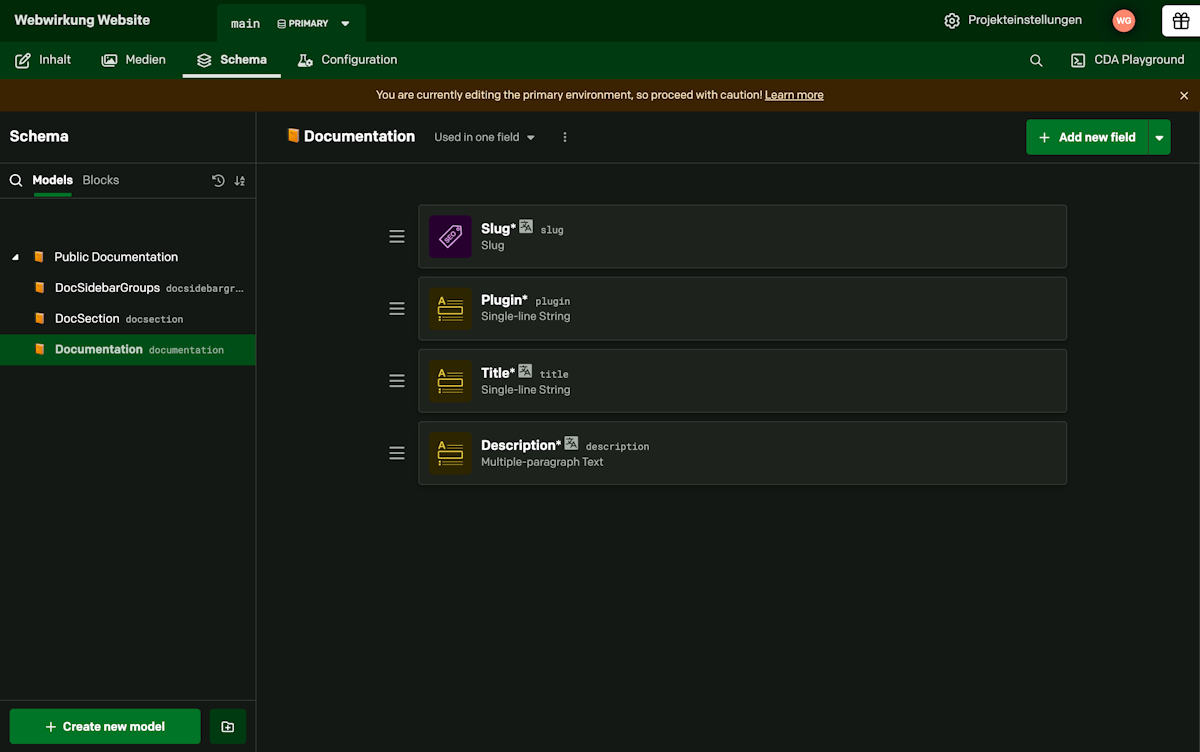The image size is (1200, 752).
Task: Open the DocSection model
Action: (x=128, y=319)
